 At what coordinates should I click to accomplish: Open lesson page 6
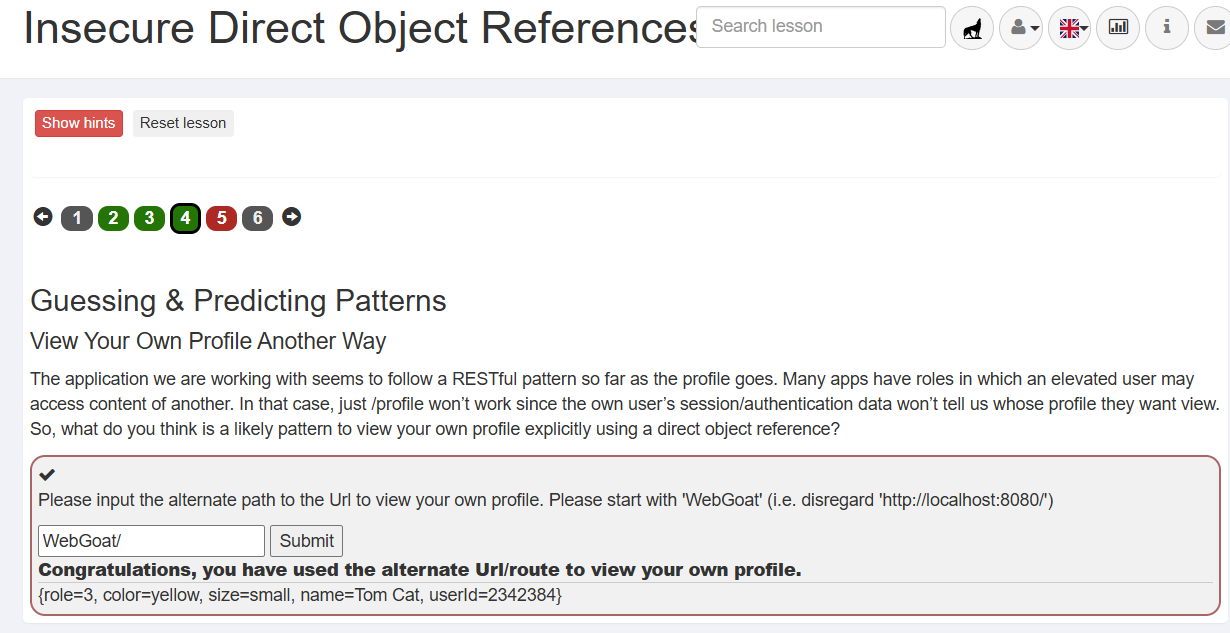pyautogui.click(x=257, y=218)
